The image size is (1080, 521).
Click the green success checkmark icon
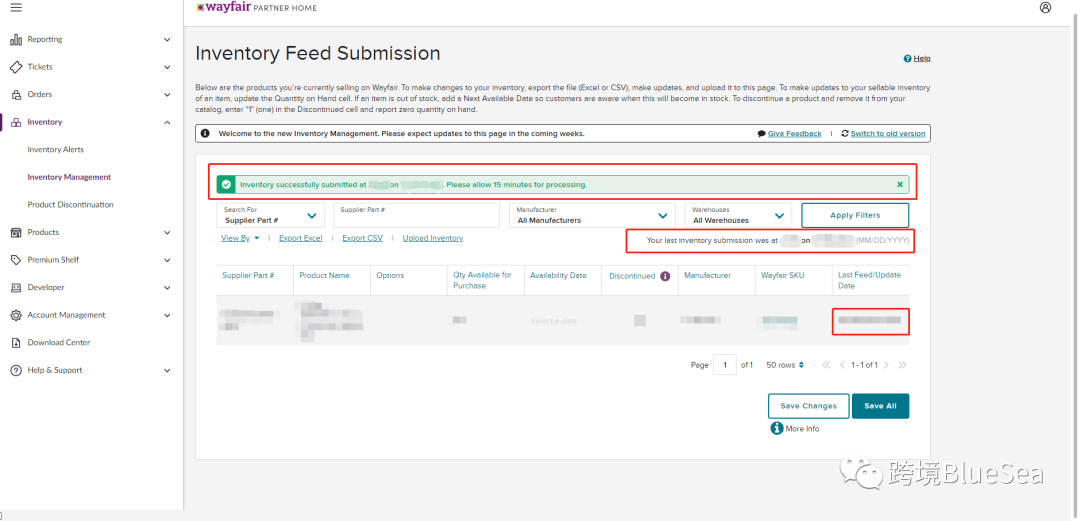click(226, 185)
